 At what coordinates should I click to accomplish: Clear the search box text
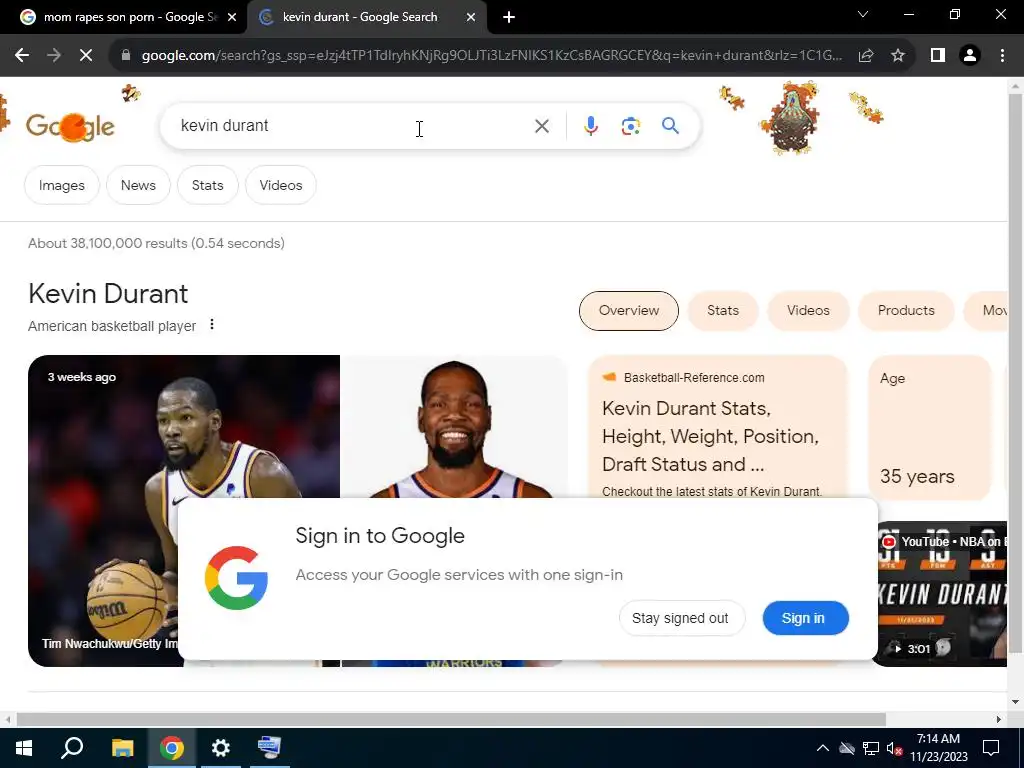[541, 125]
